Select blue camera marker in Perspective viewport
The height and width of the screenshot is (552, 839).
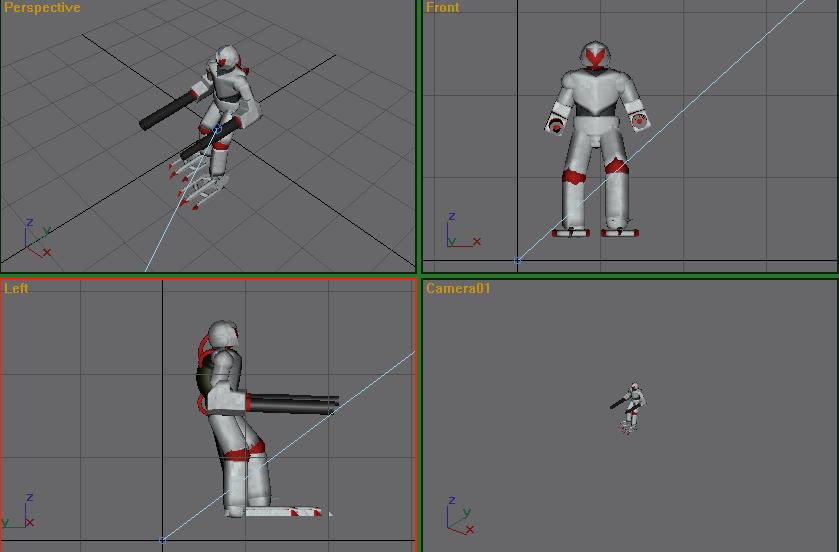click(217, 129)
